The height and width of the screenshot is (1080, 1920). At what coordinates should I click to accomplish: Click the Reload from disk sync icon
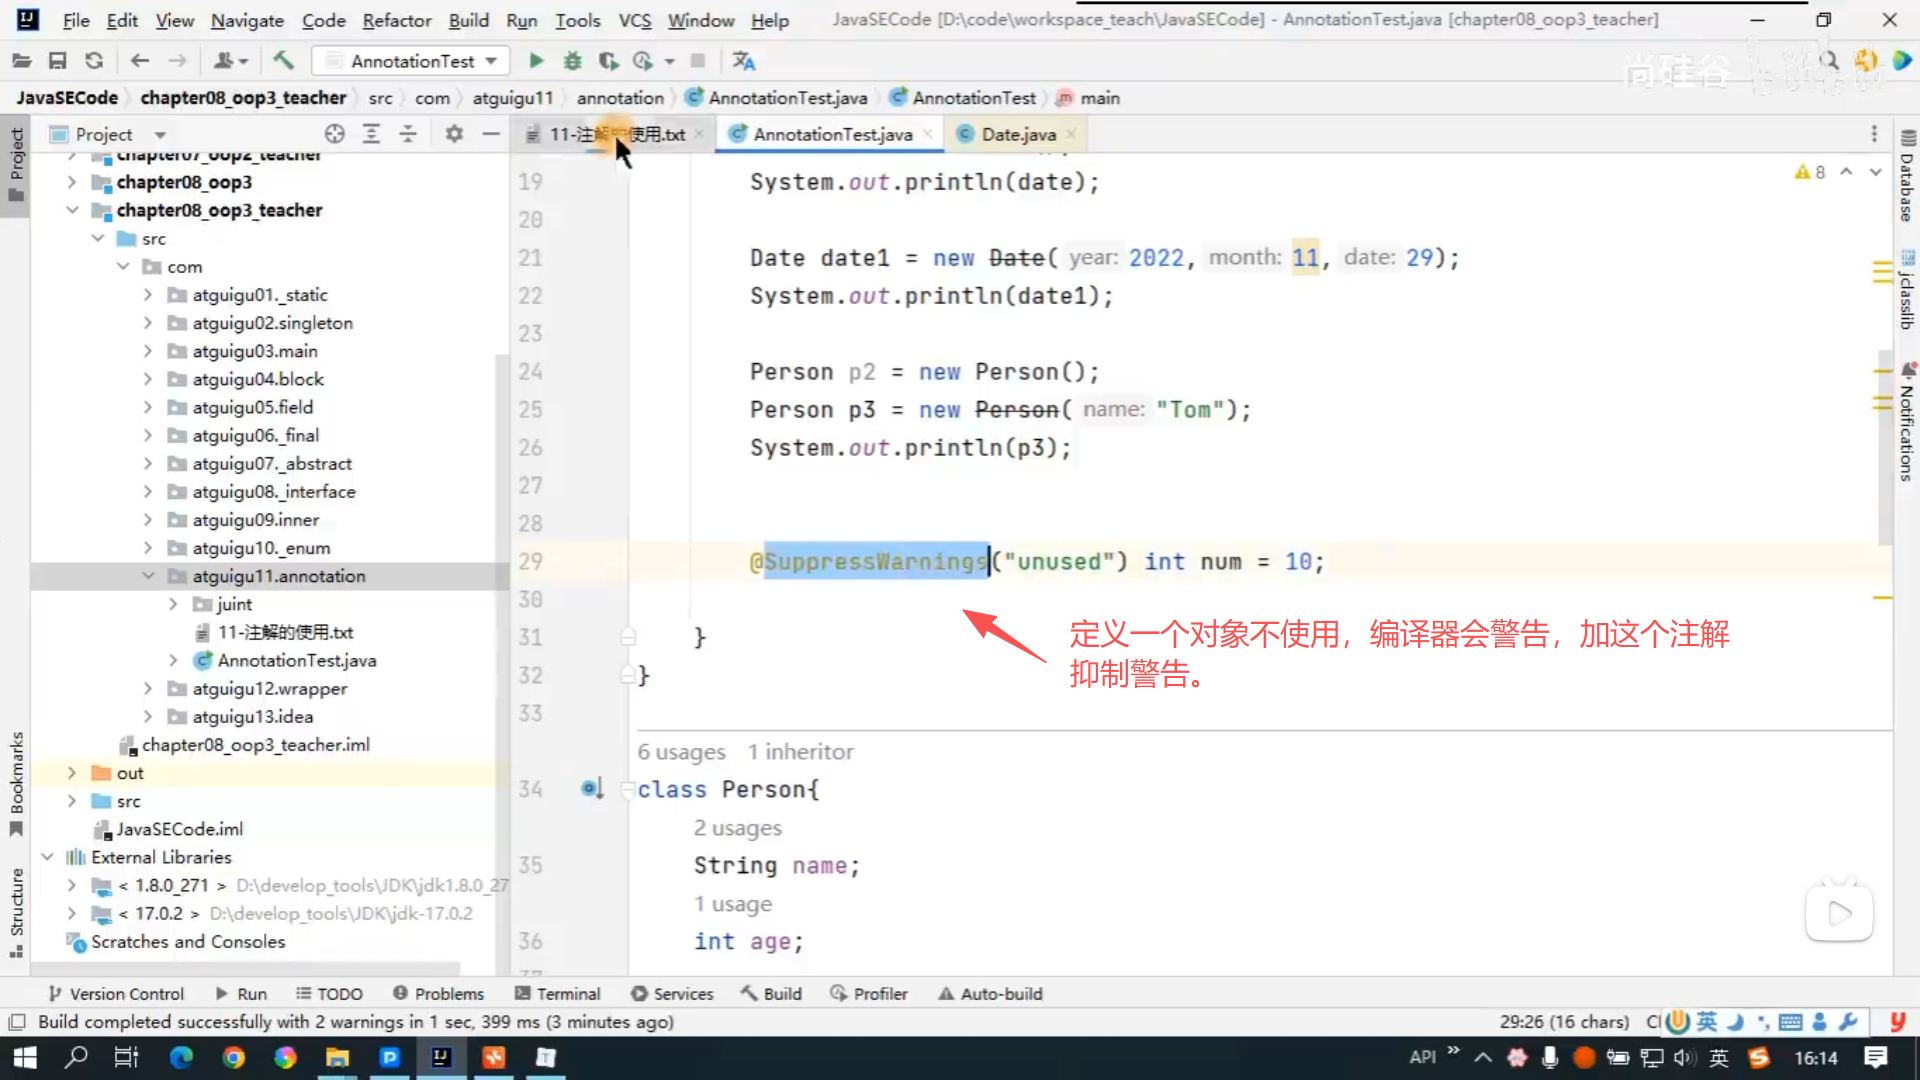[94, 61]
